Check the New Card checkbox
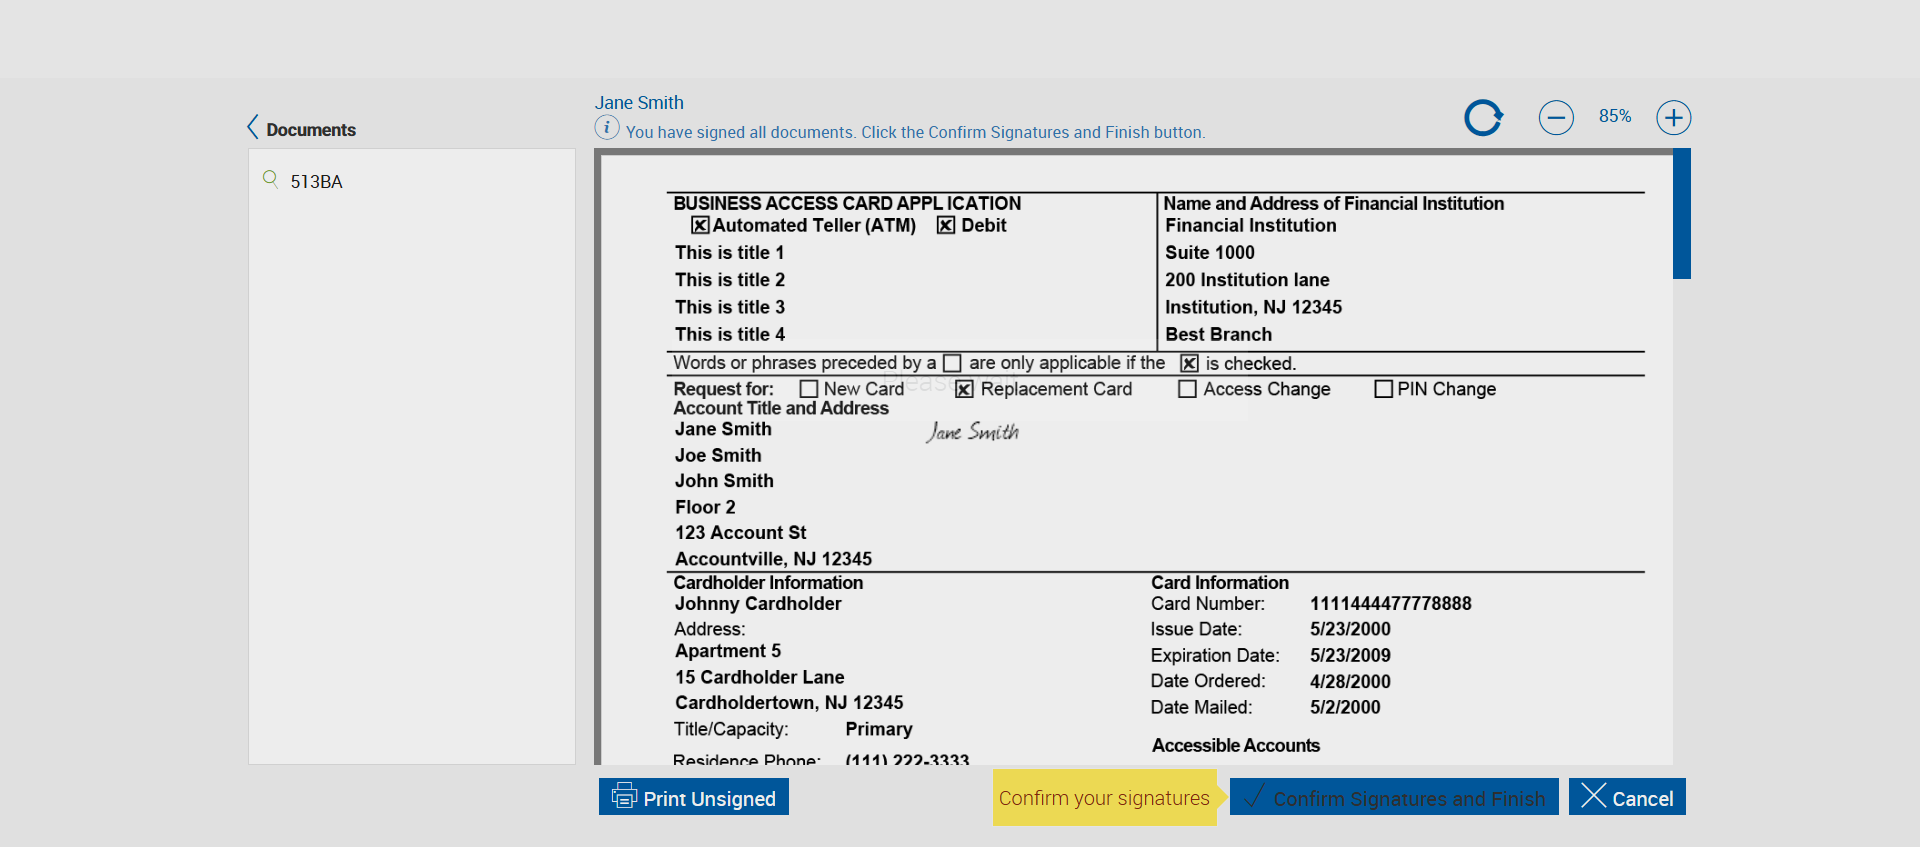 tap(809, 389)
